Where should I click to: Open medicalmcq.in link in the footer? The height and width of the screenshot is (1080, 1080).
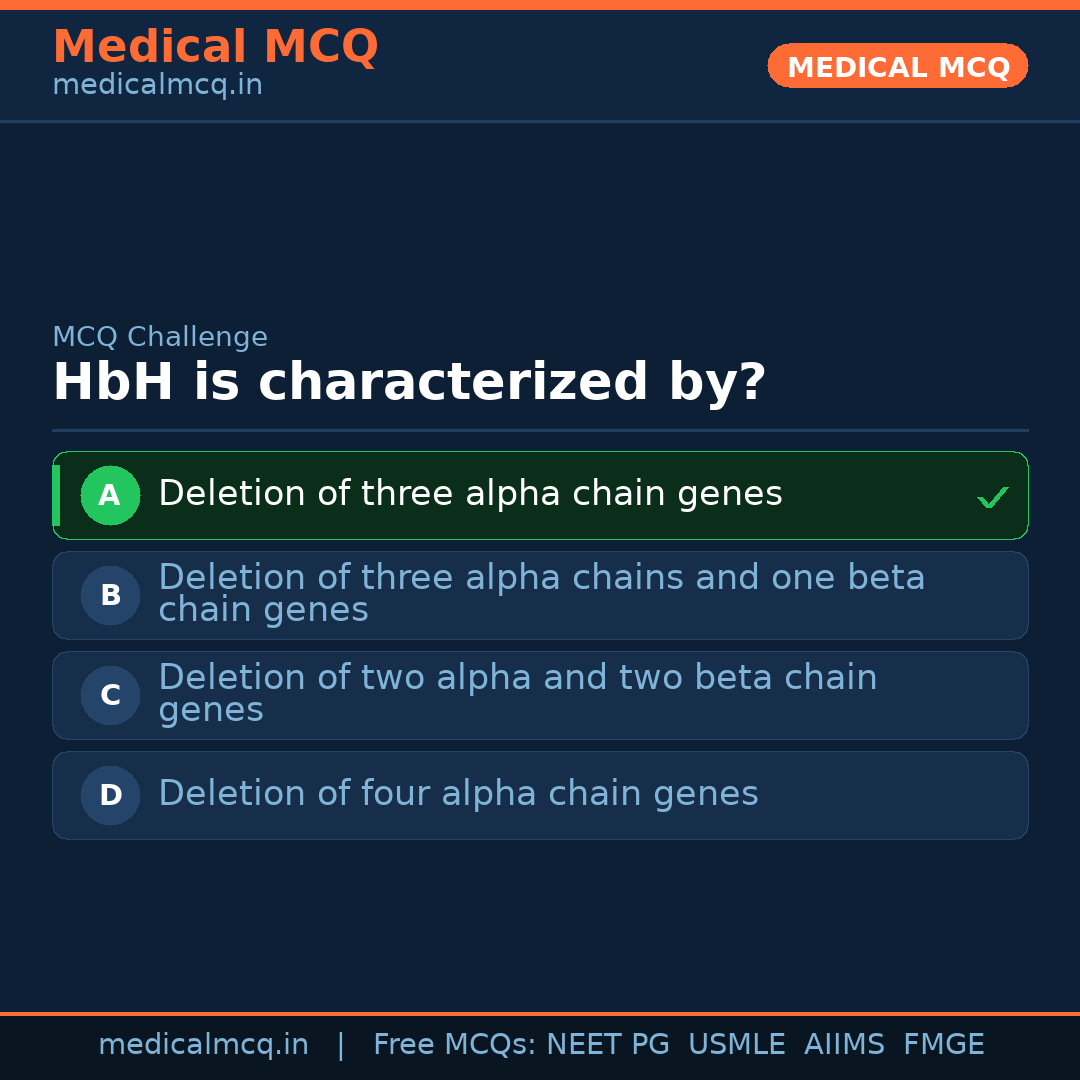[x=203, y=1045]
